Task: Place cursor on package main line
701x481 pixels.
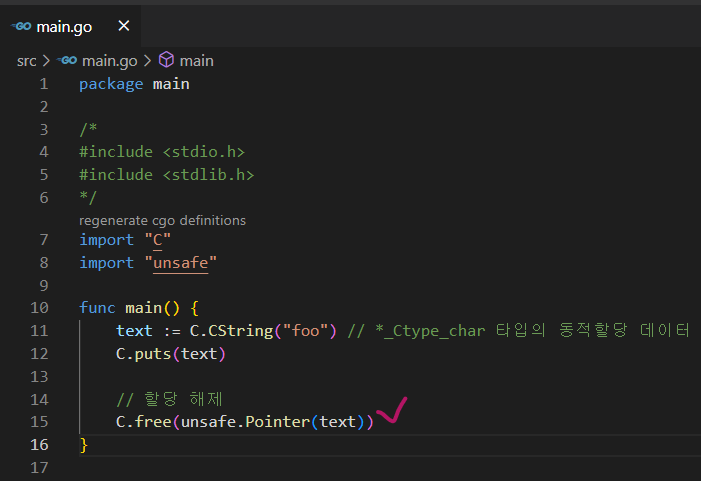Action: click(134, 84)
